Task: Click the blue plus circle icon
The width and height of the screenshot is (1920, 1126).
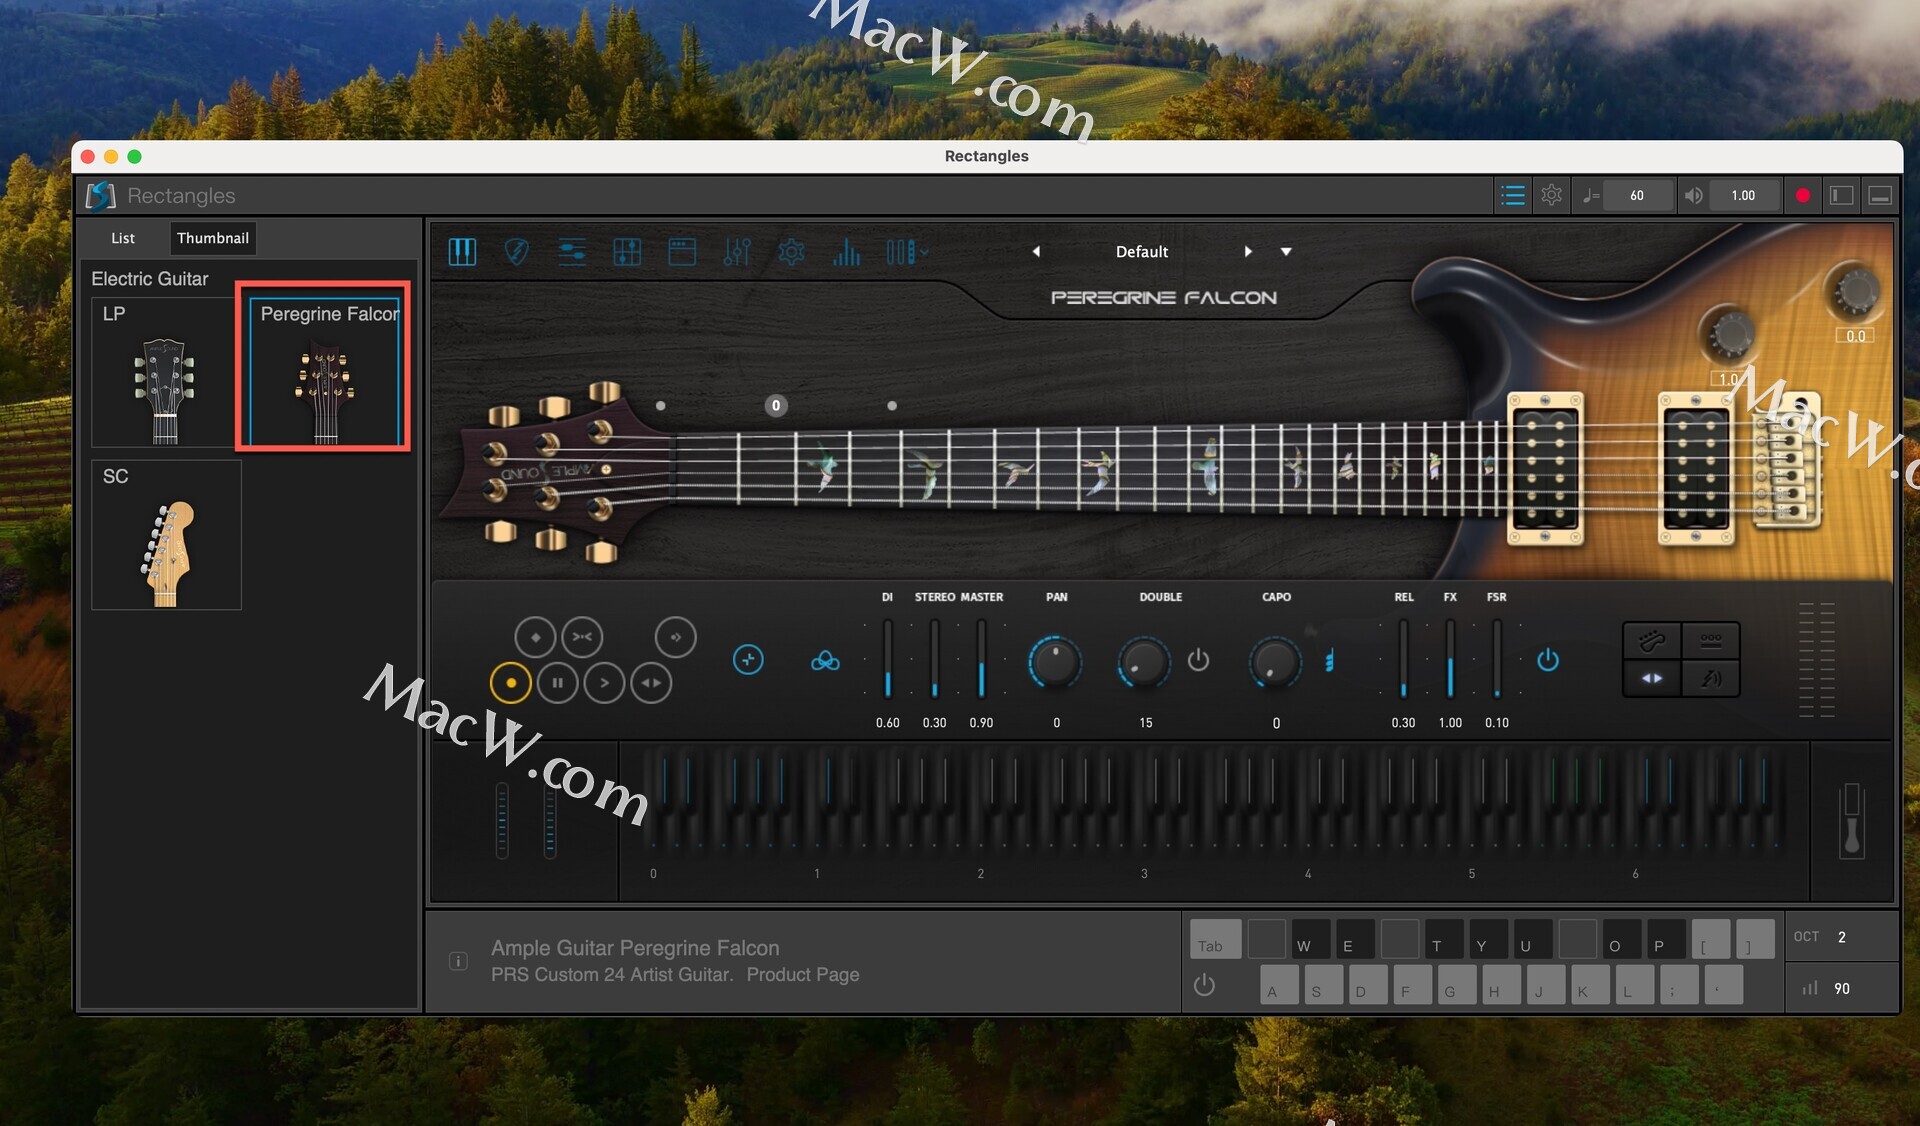Action: 748,660
